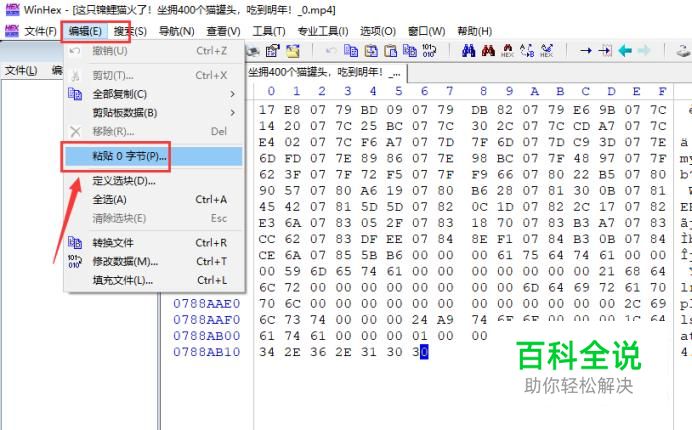Choose 全选(A) menu entry

[154, 200]
